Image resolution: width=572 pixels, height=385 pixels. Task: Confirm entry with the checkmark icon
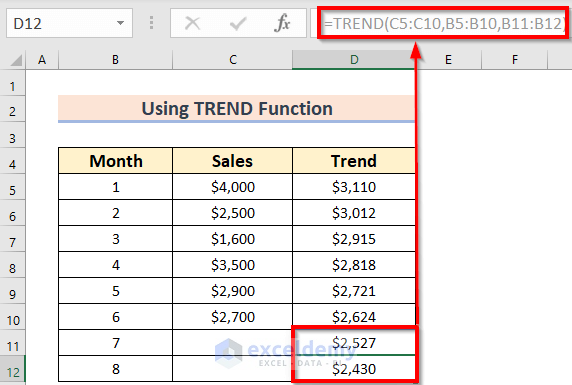point(237,24)
